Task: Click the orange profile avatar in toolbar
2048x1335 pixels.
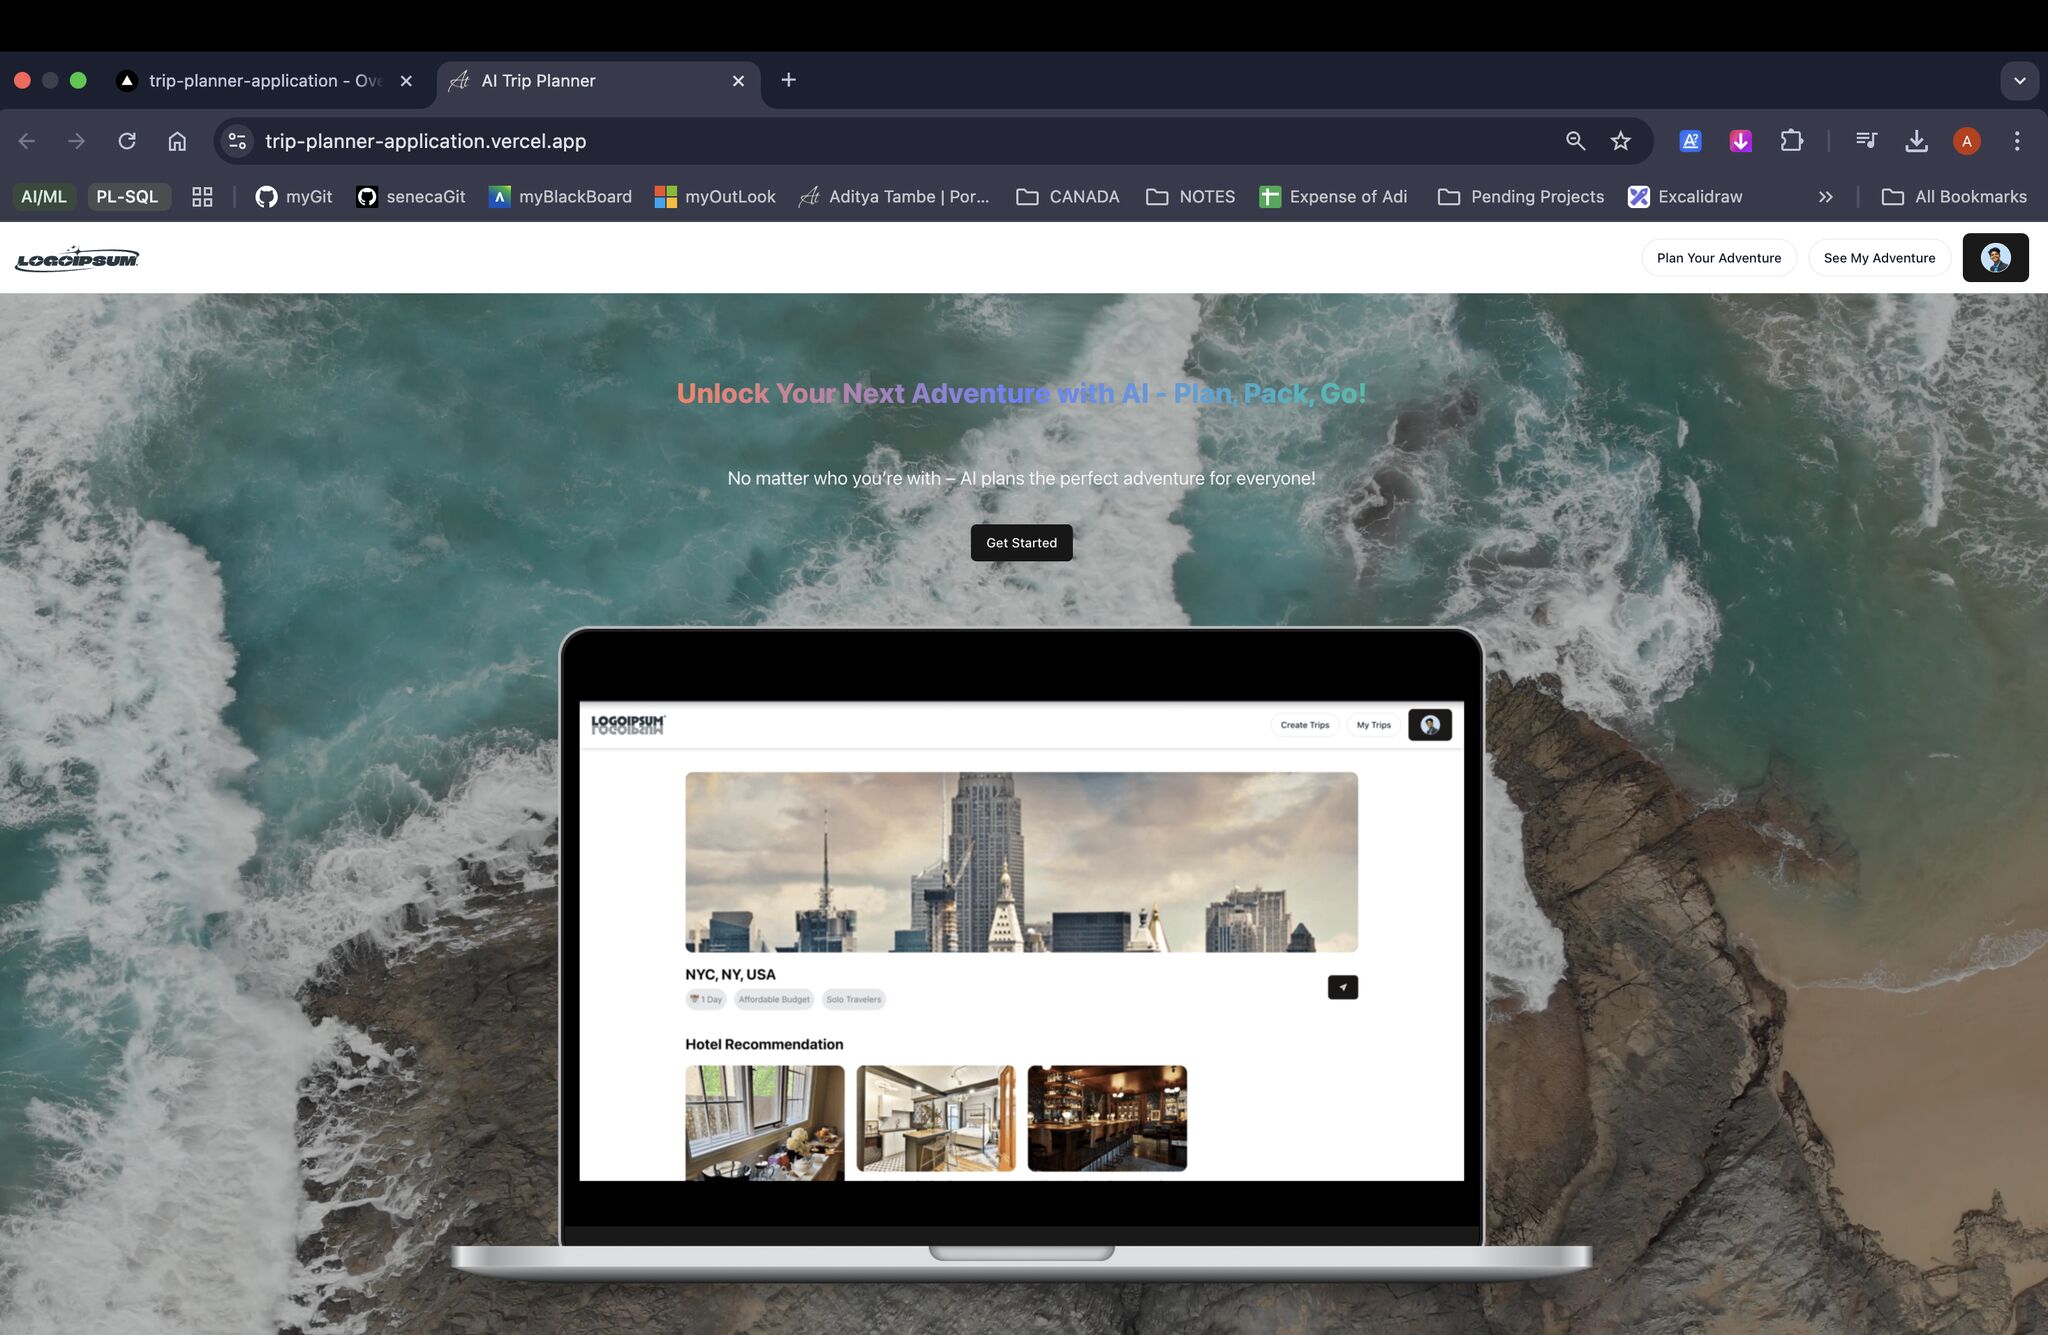Action: point(1965,141)
